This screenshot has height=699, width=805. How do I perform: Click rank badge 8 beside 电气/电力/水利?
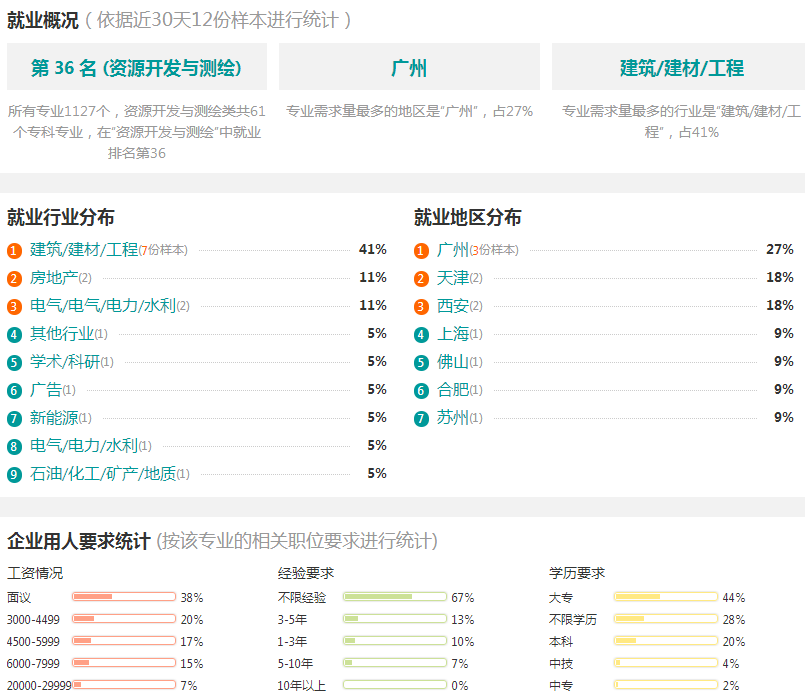click(x=14, y=446)
